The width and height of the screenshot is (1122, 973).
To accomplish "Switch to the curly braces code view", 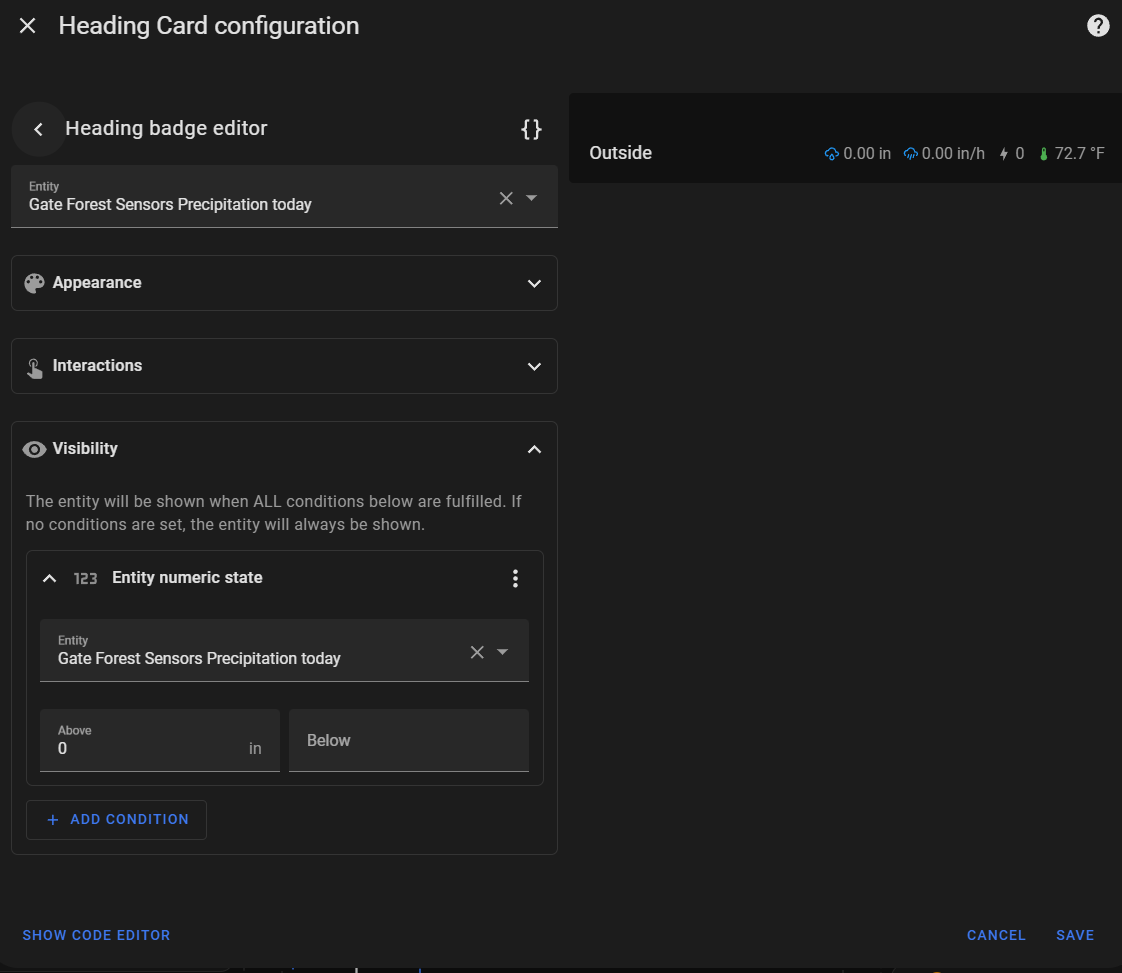I will tap(532, 129).
